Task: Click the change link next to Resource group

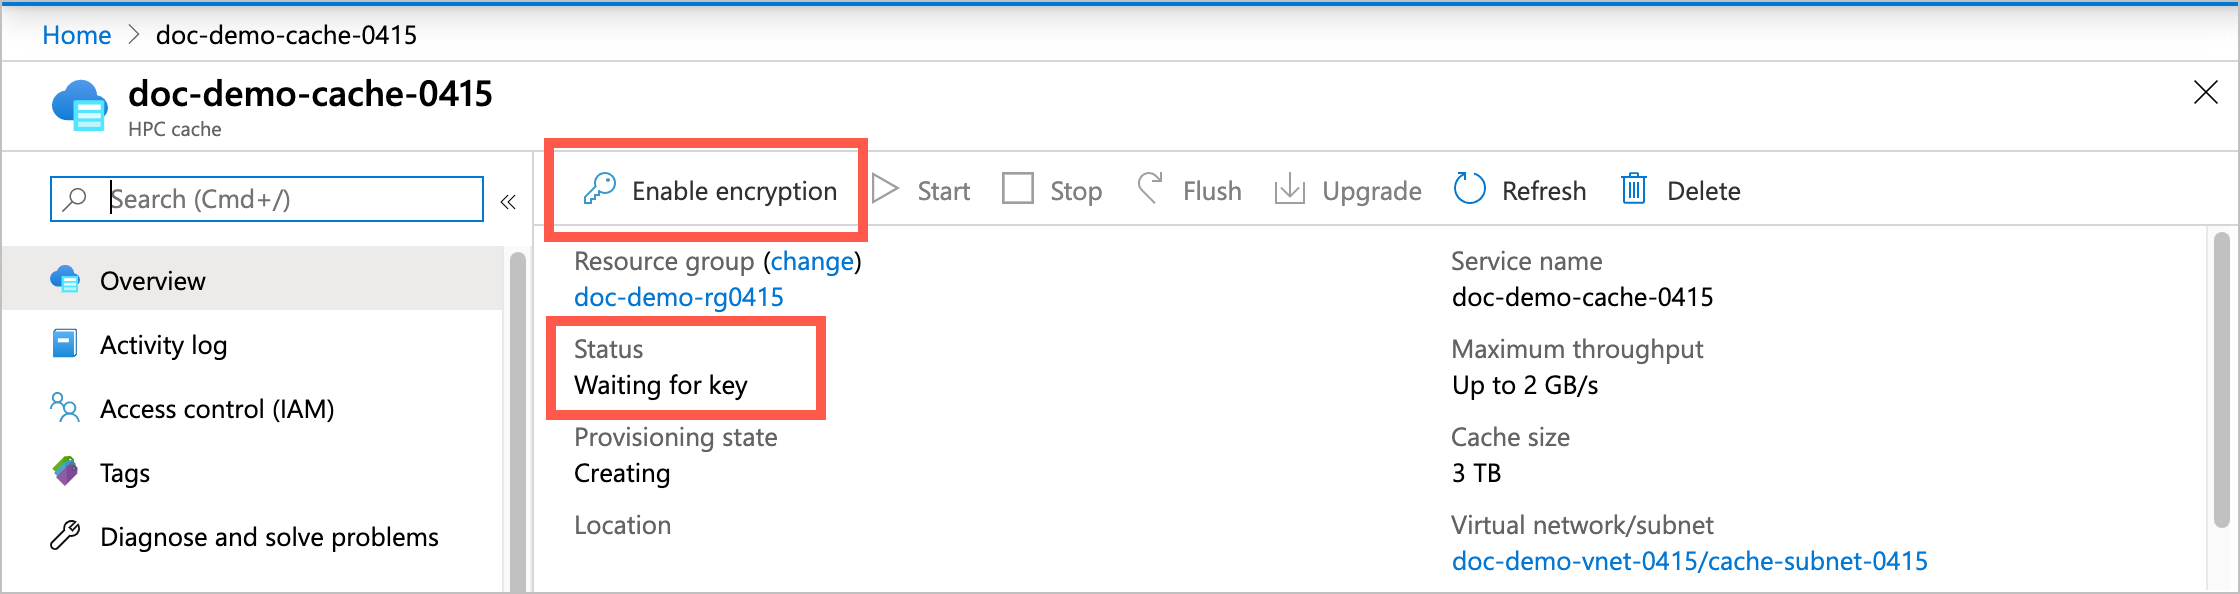Action: pos(812,261)
